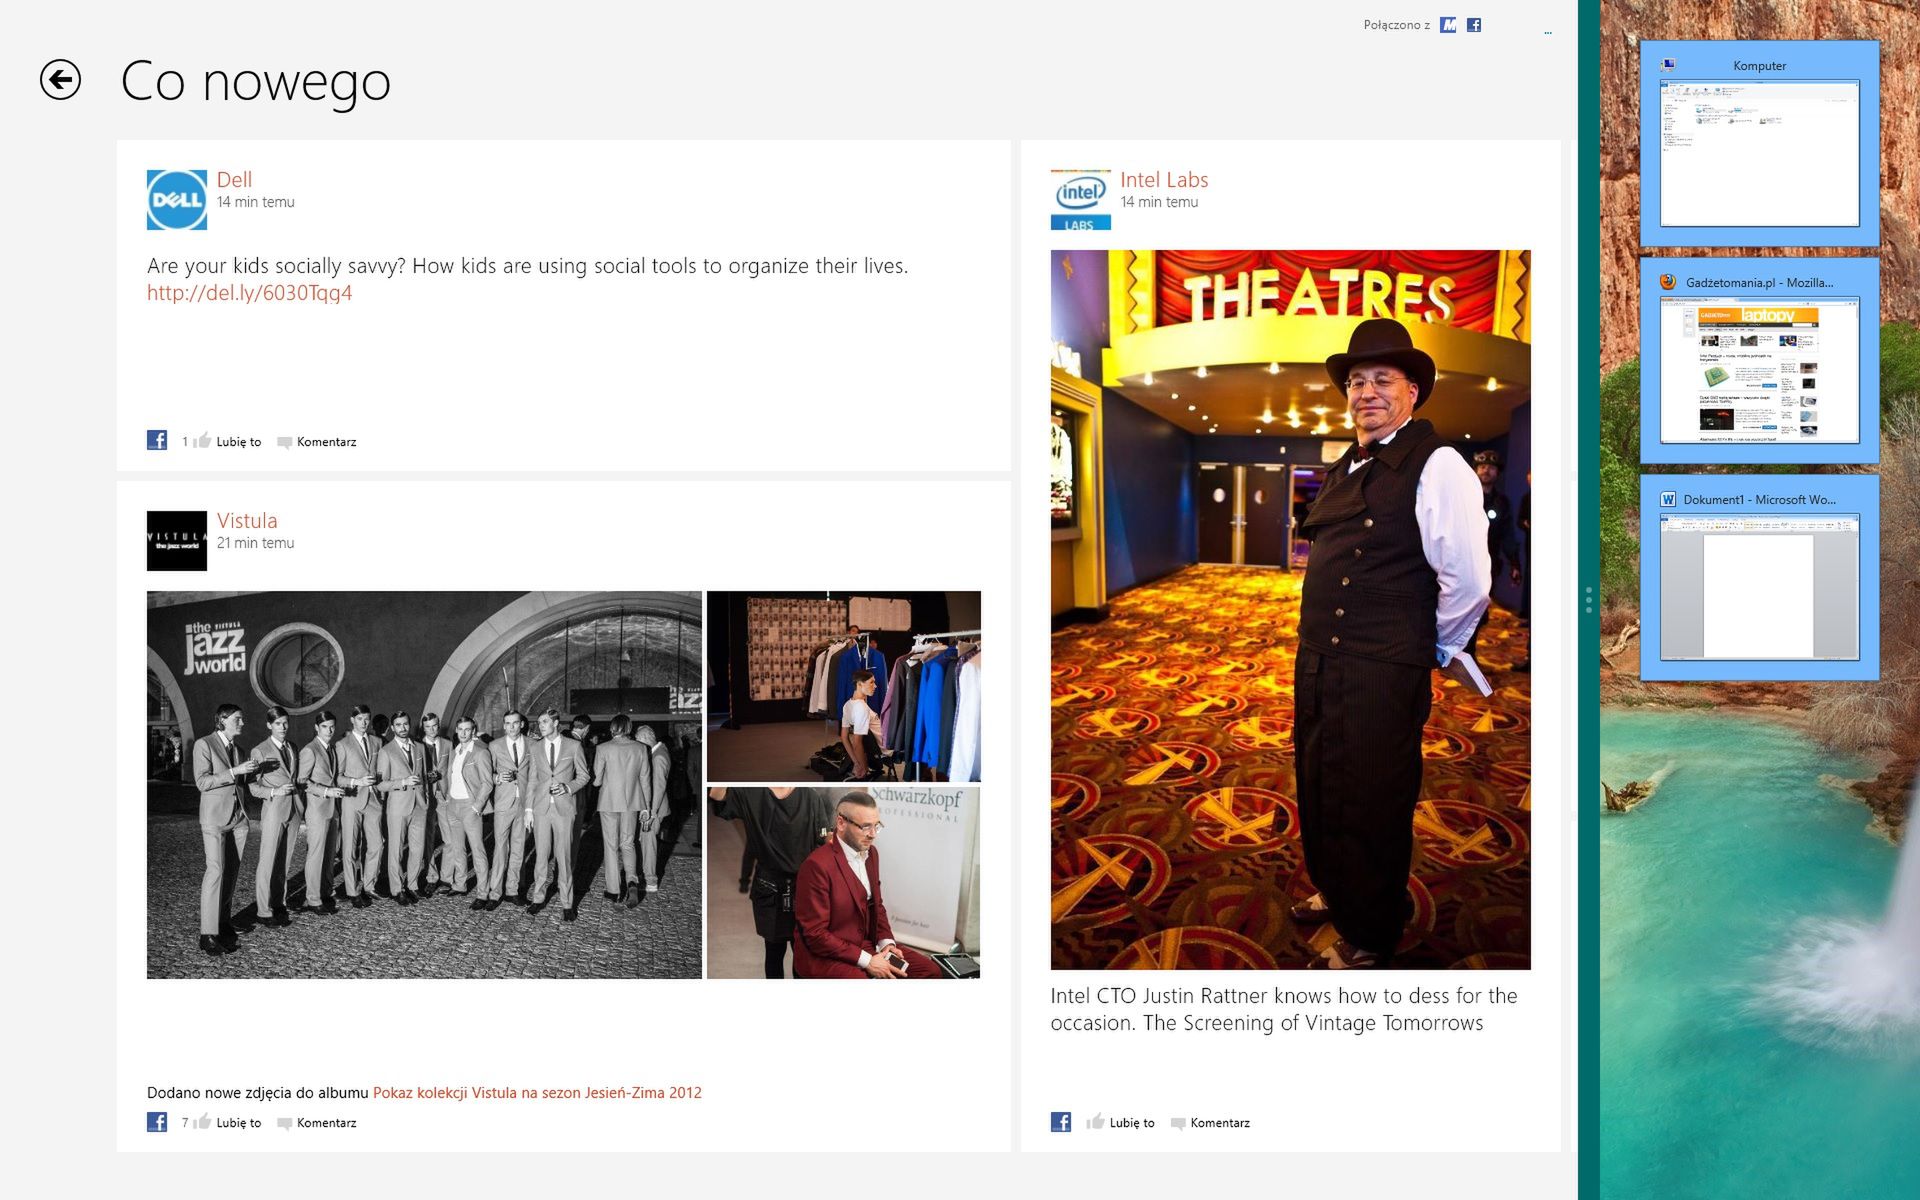
Task: Click the '14 min temu' timestamp under Dell
Action: pos(256,202)
